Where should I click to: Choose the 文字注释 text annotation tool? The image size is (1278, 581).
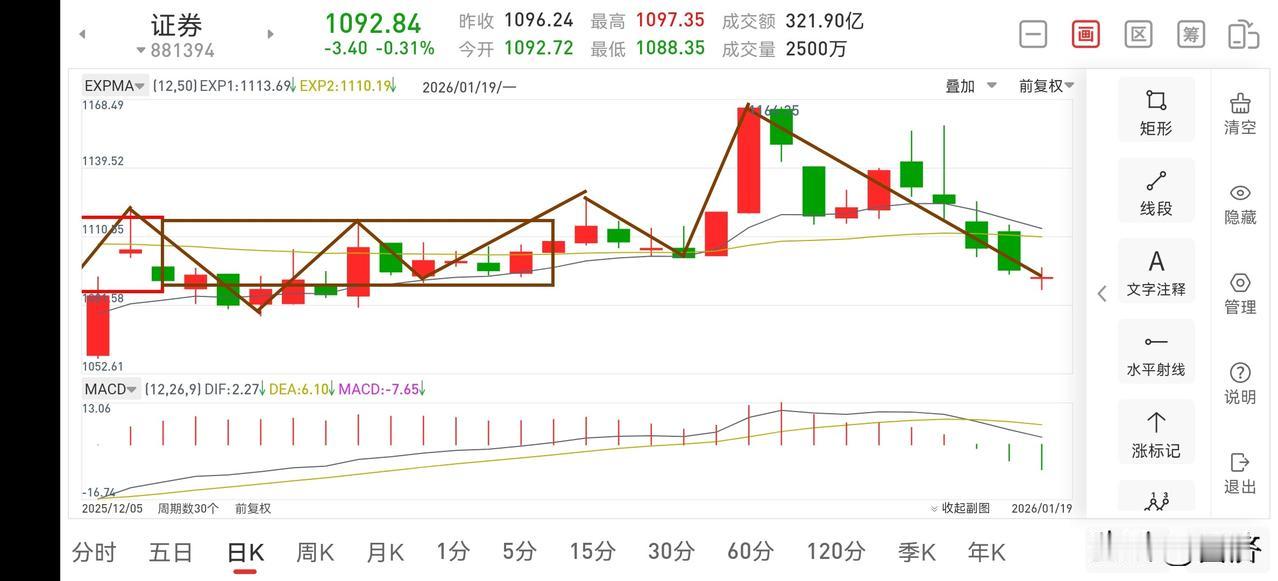[1156, 272]
